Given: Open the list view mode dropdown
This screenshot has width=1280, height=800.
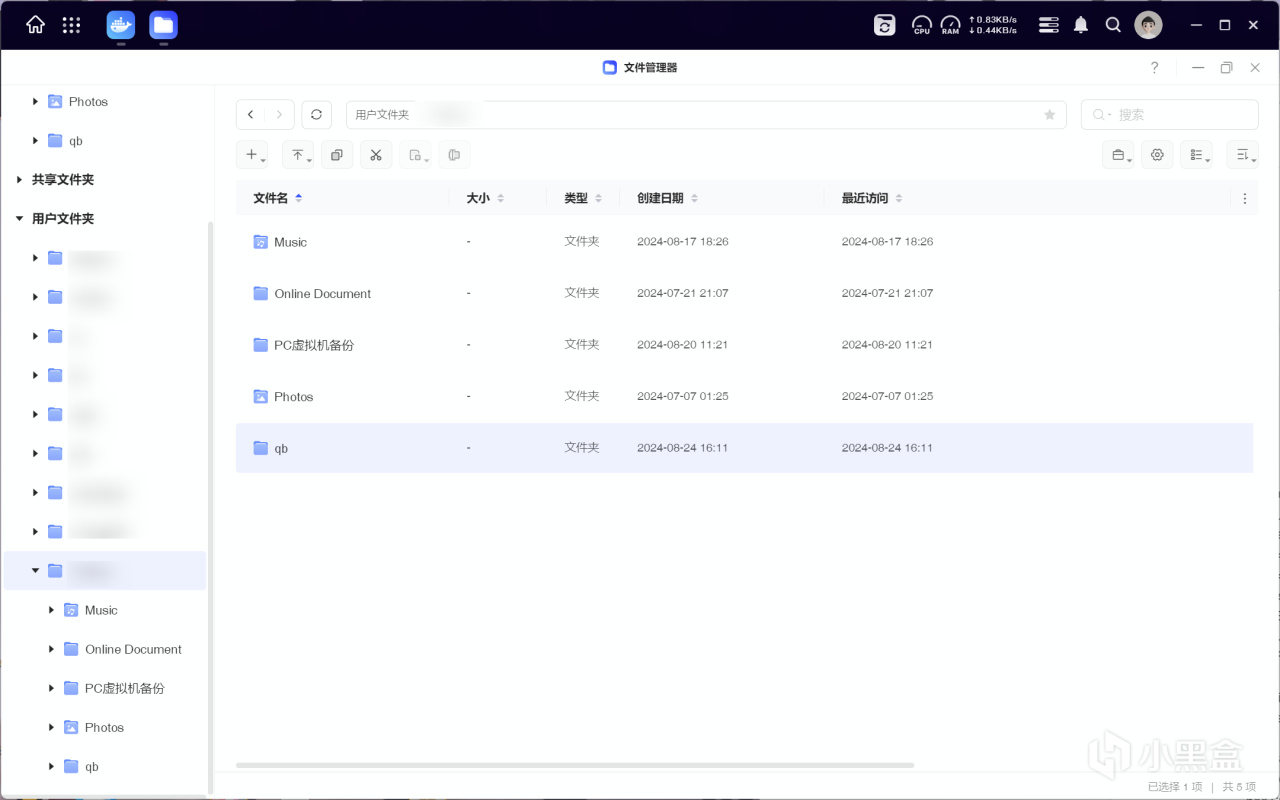Looking at the screenshot, I should (1197, 155).
